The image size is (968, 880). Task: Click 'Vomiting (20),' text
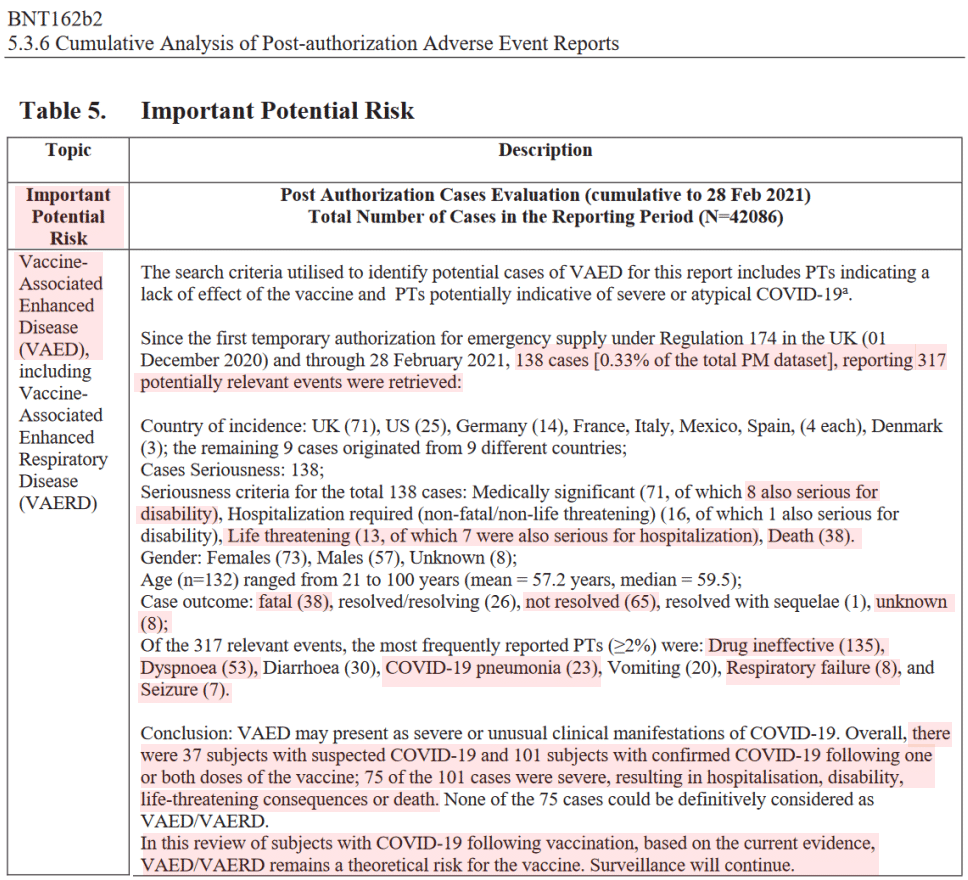point(664,668)
